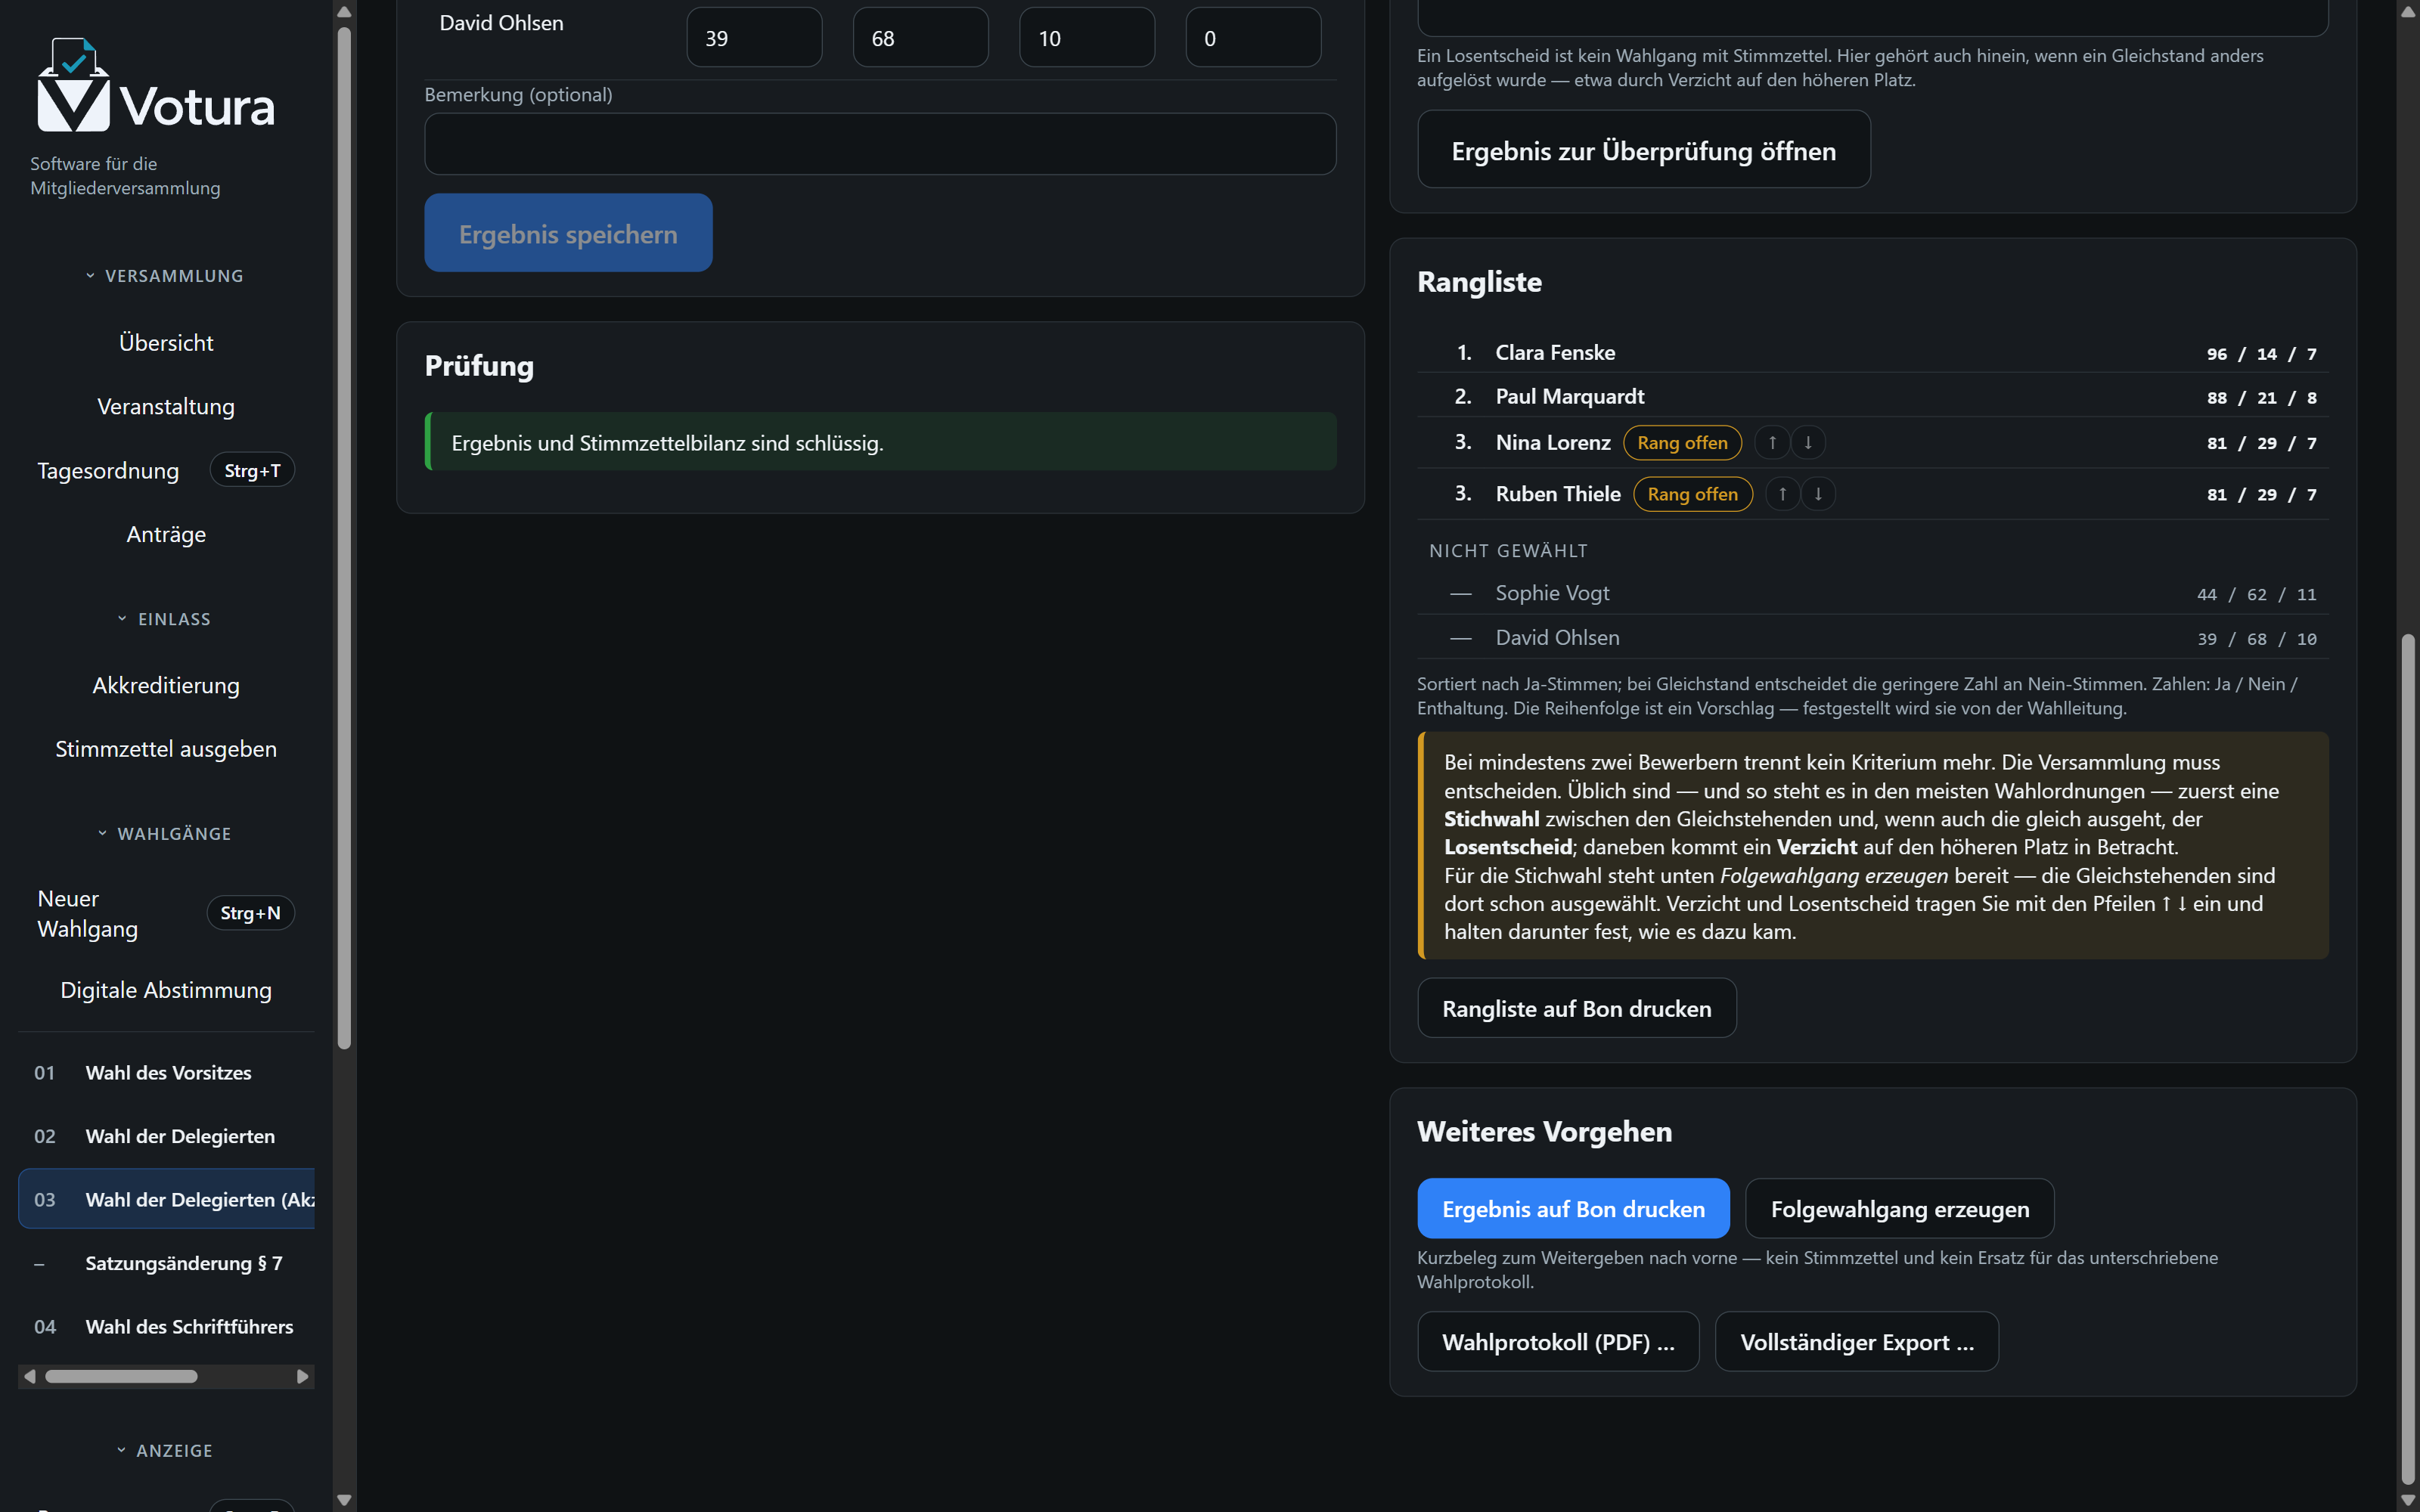Open Akkreditierung in the sidebar
This screenshot has height=1512, width=2420.
[x=166, y=685]
